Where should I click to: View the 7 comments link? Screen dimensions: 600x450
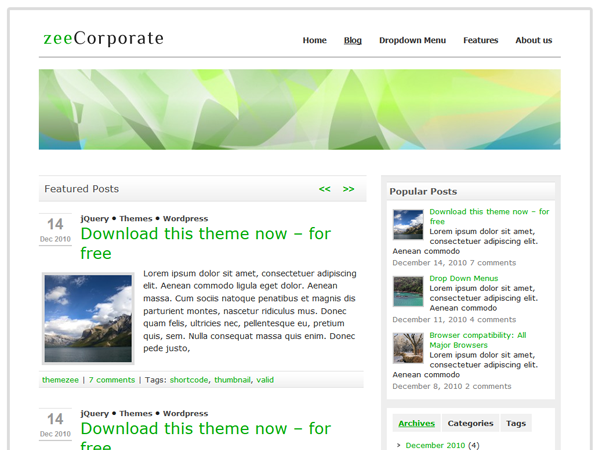click(112, 380)
